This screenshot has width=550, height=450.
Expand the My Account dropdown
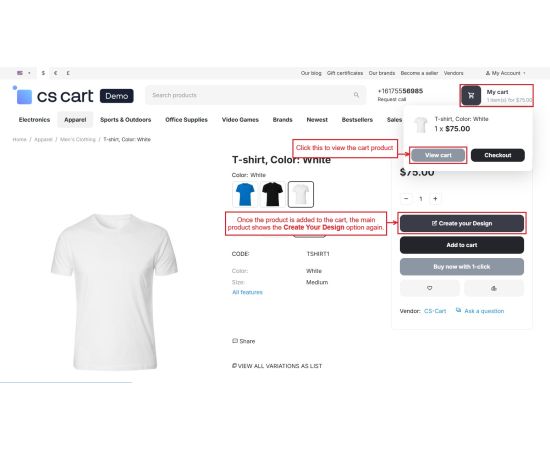[505, 73]
